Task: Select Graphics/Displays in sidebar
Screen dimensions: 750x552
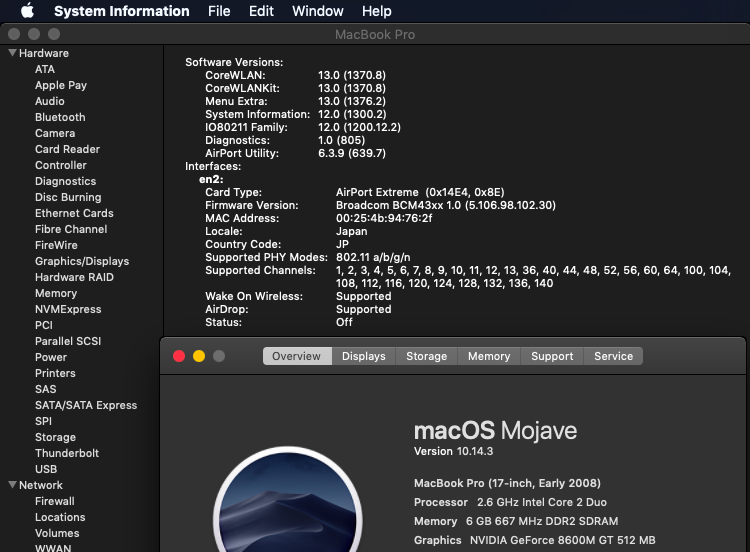Action: coord(82,261)
